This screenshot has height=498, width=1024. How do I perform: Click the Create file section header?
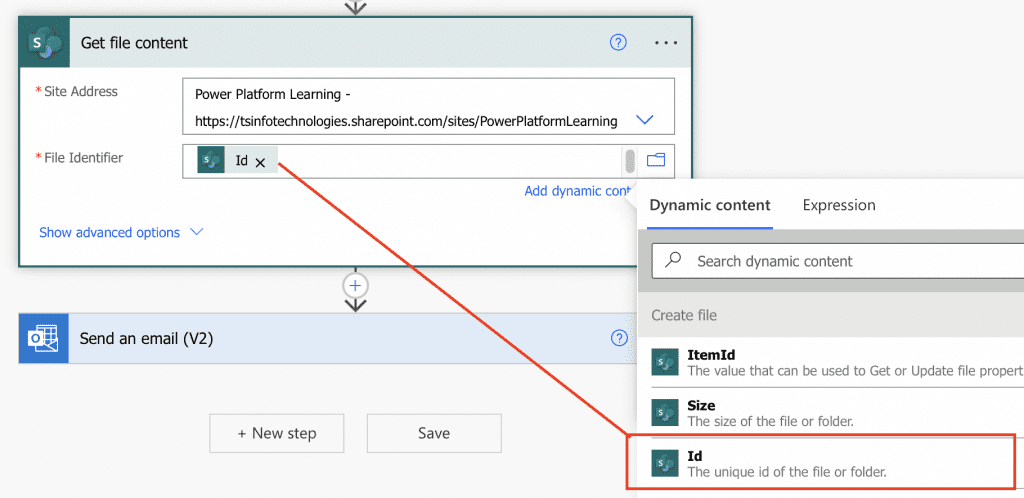(x=831, y=315)
